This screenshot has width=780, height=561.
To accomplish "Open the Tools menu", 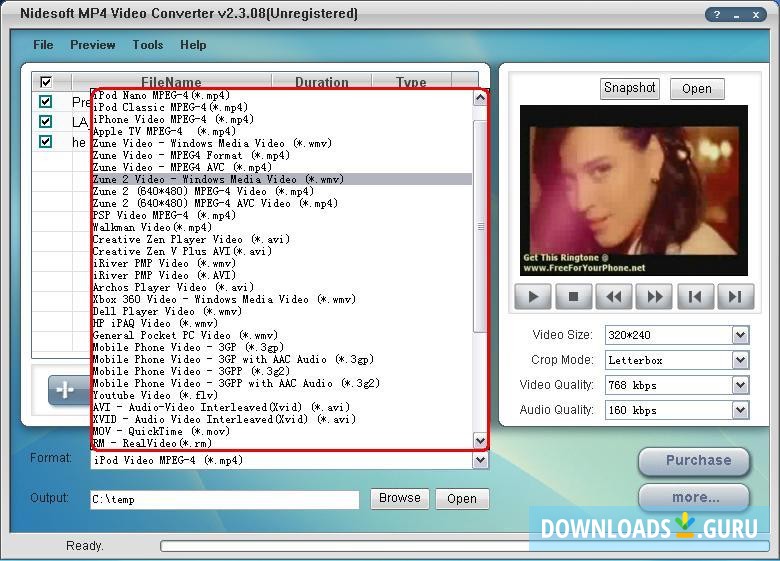I will (x=148, y=45).
